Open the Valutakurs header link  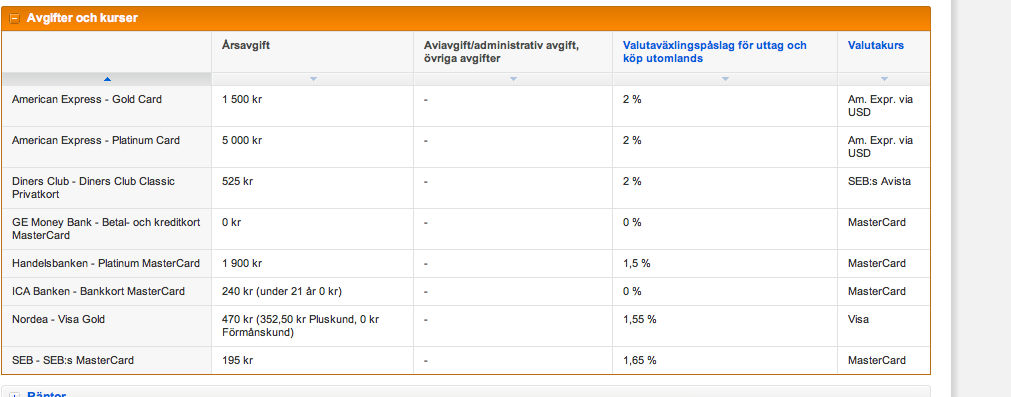tap(876, 46)
